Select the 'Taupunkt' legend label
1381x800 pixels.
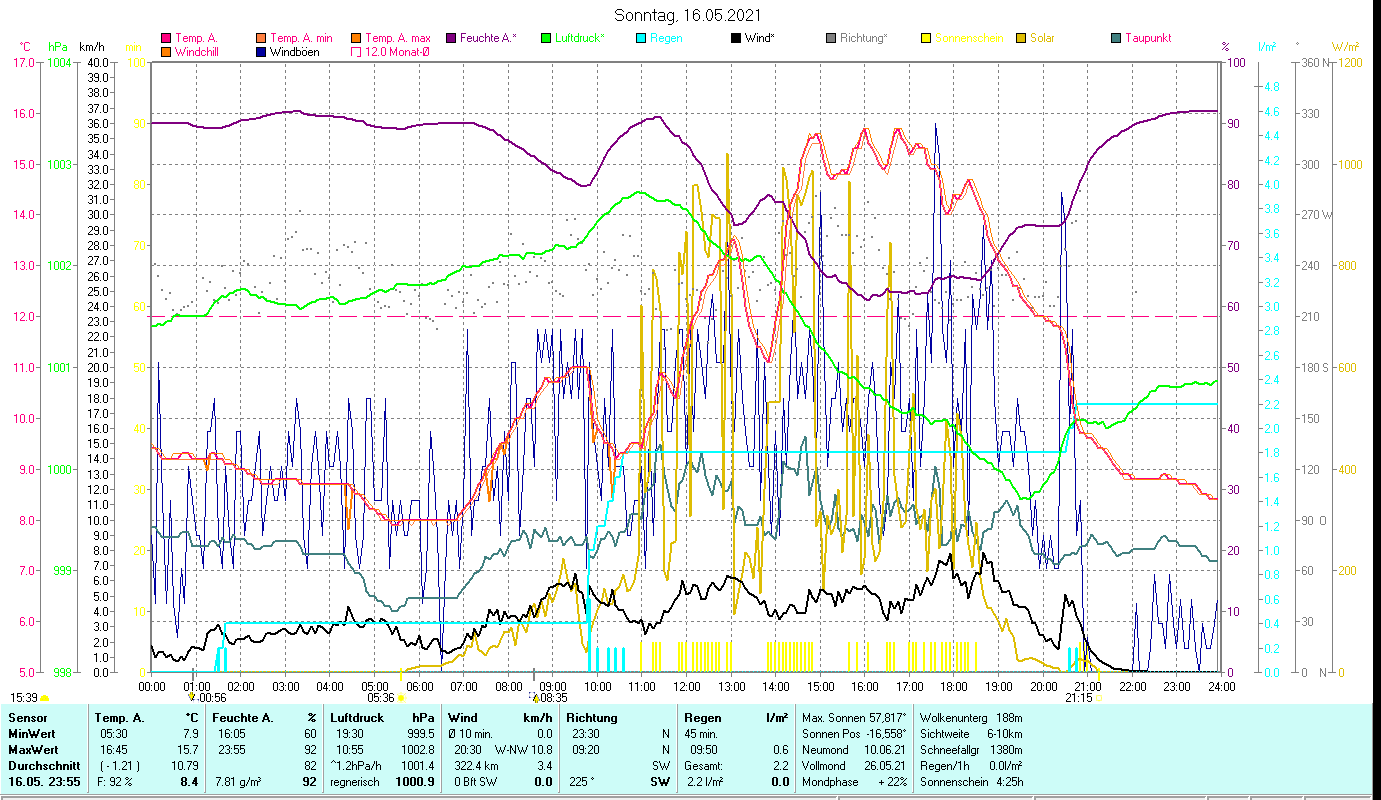(x=1148, y=39)
